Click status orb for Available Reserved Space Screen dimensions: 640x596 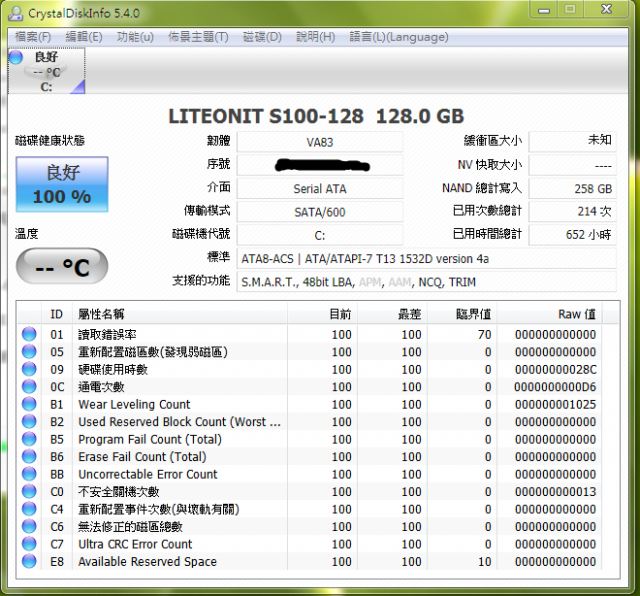point(29,562)
